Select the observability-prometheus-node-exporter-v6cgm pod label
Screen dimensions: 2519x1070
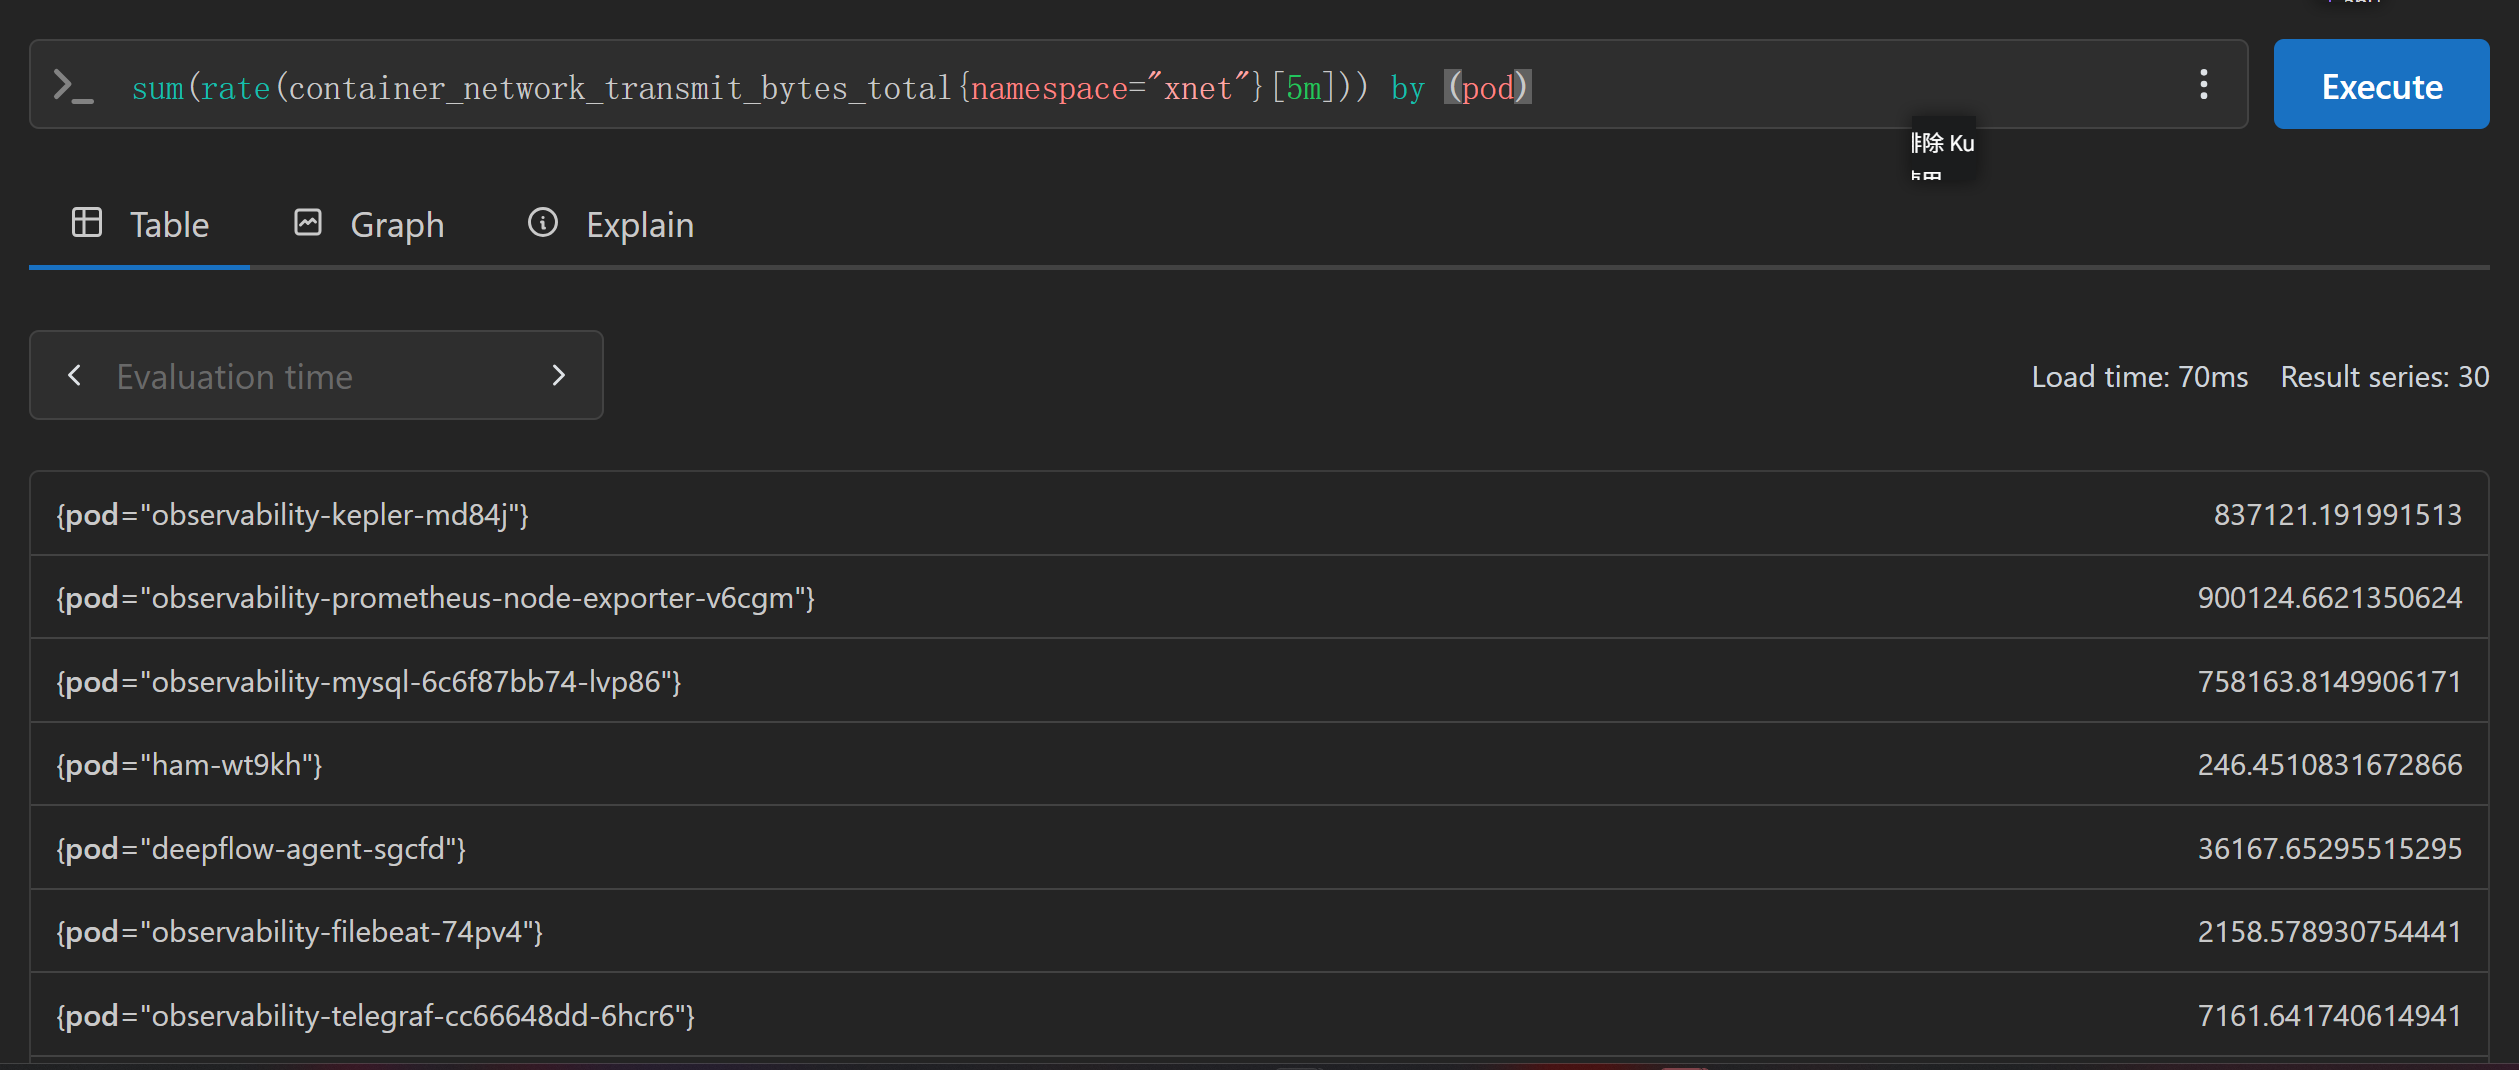tap(436, 598)
